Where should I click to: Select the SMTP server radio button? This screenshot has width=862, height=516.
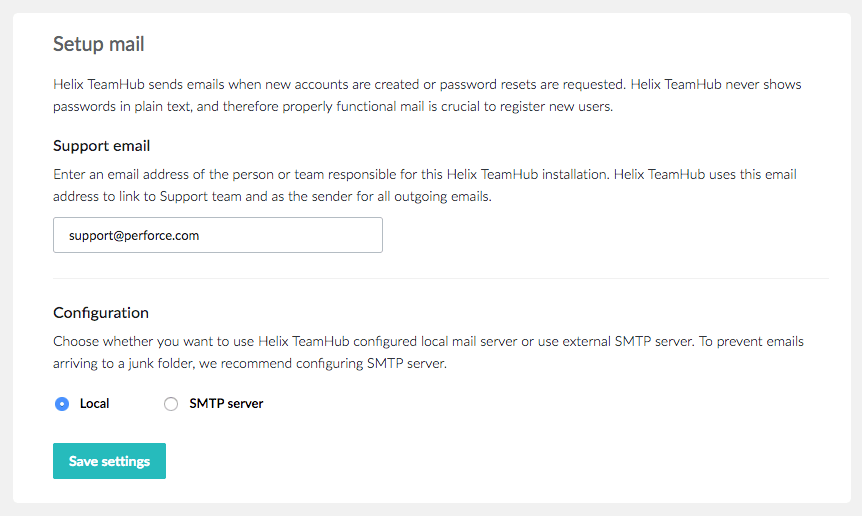tap(171, 404)
